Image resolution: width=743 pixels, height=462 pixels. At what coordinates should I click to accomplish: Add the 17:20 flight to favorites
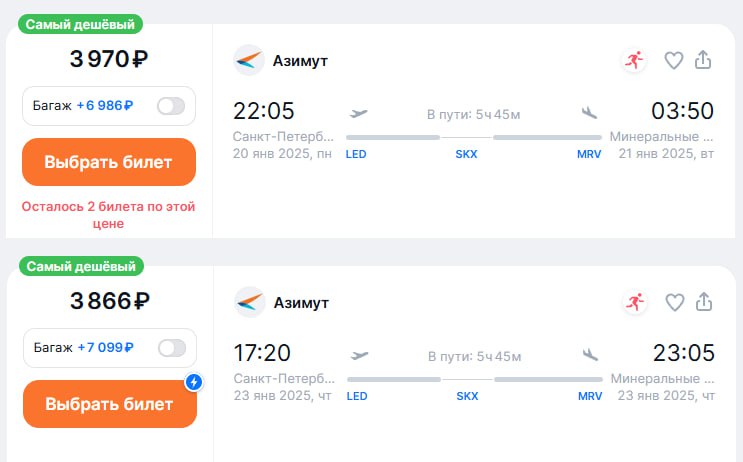[674, 302]
